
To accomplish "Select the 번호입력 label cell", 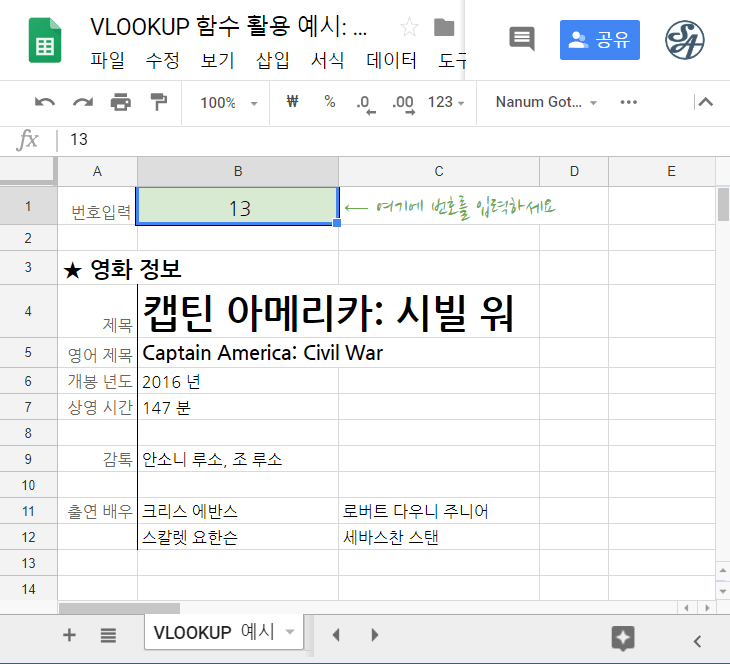I will [x=97, y=206].
